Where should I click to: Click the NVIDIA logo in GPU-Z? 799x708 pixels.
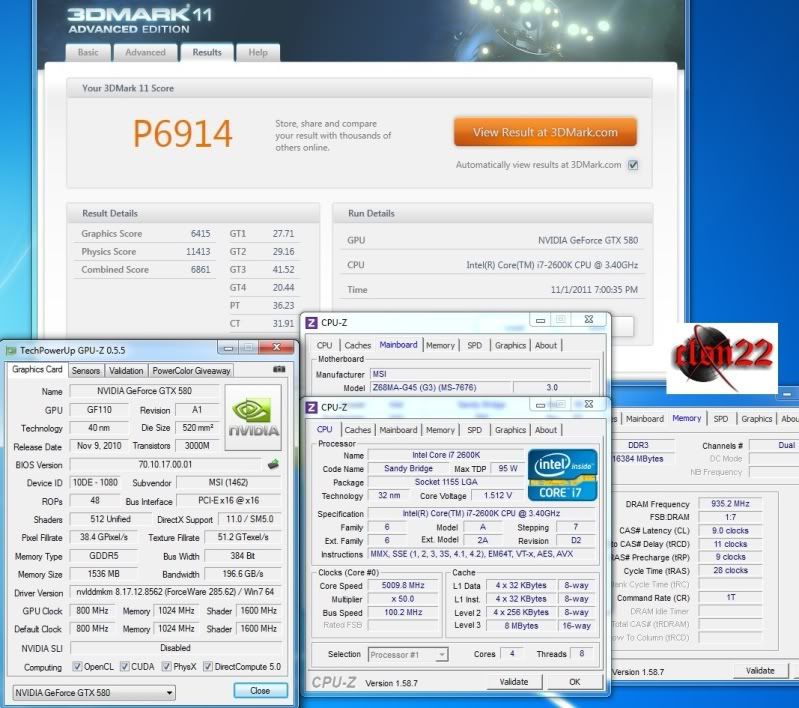(253, 417)
